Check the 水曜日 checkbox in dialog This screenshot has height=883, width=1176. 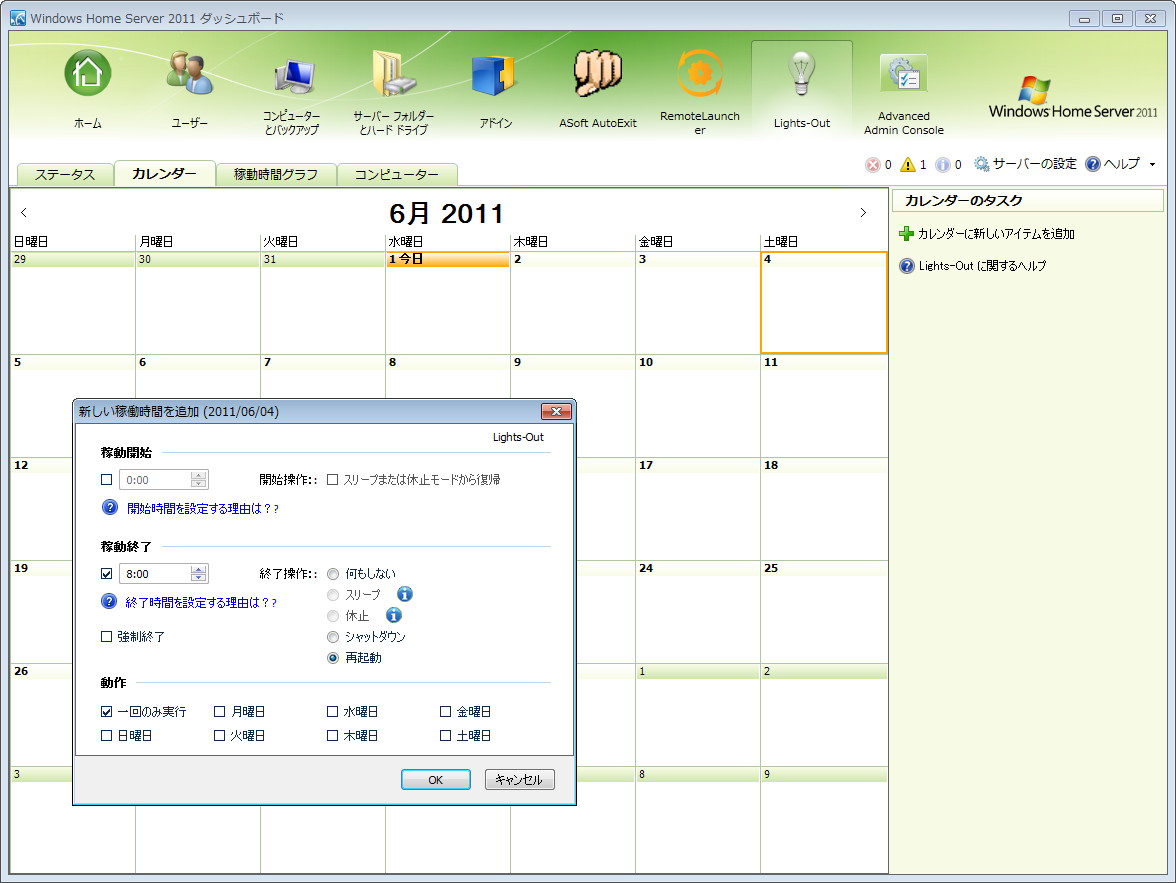tap(332, 711)
